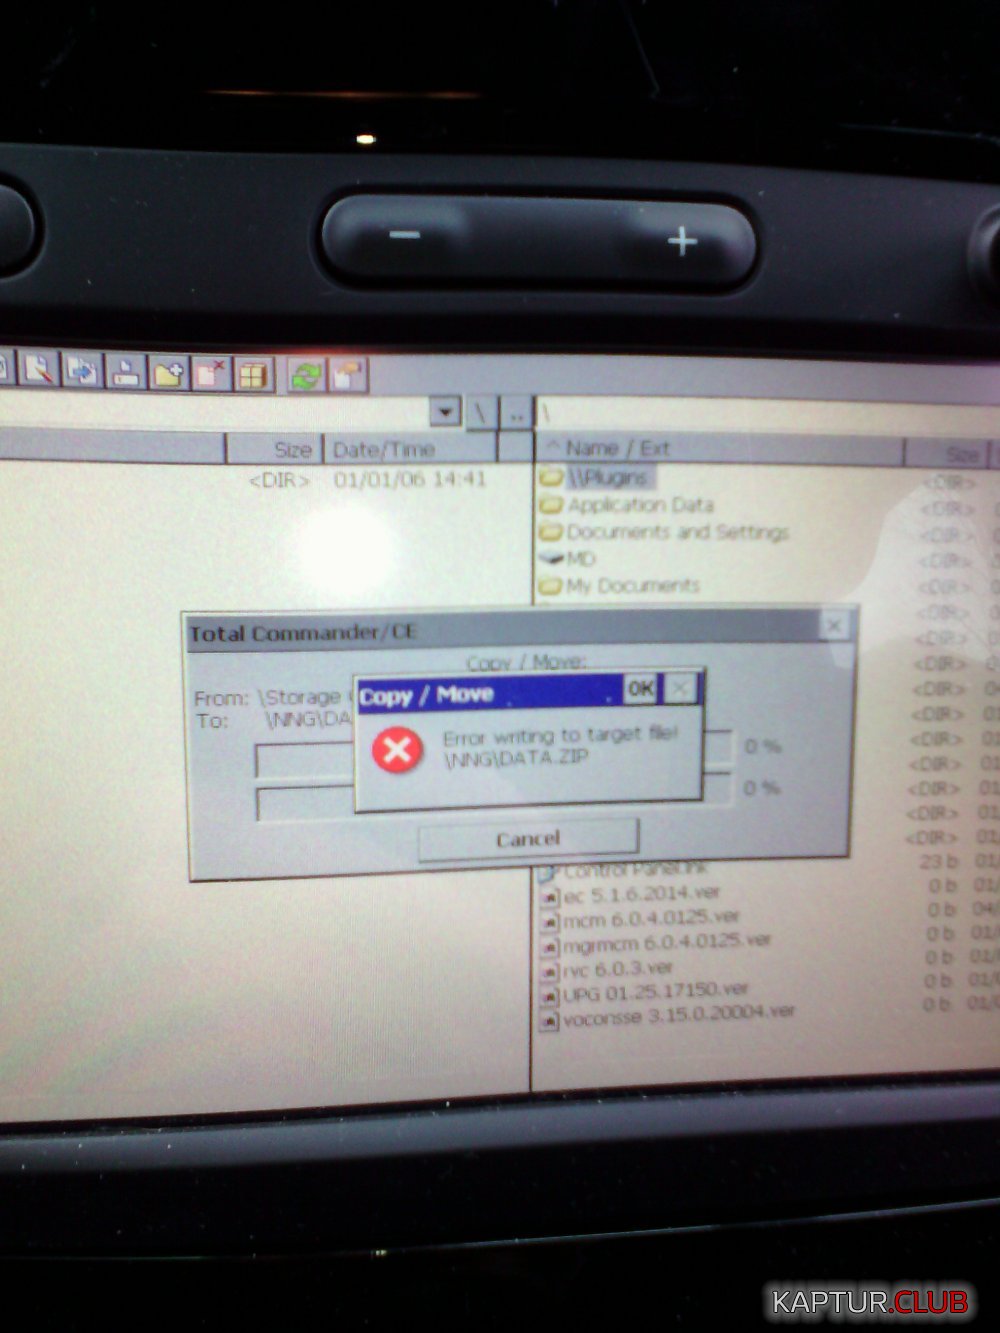Sort right panel by Size header

(x=947, y=454)
